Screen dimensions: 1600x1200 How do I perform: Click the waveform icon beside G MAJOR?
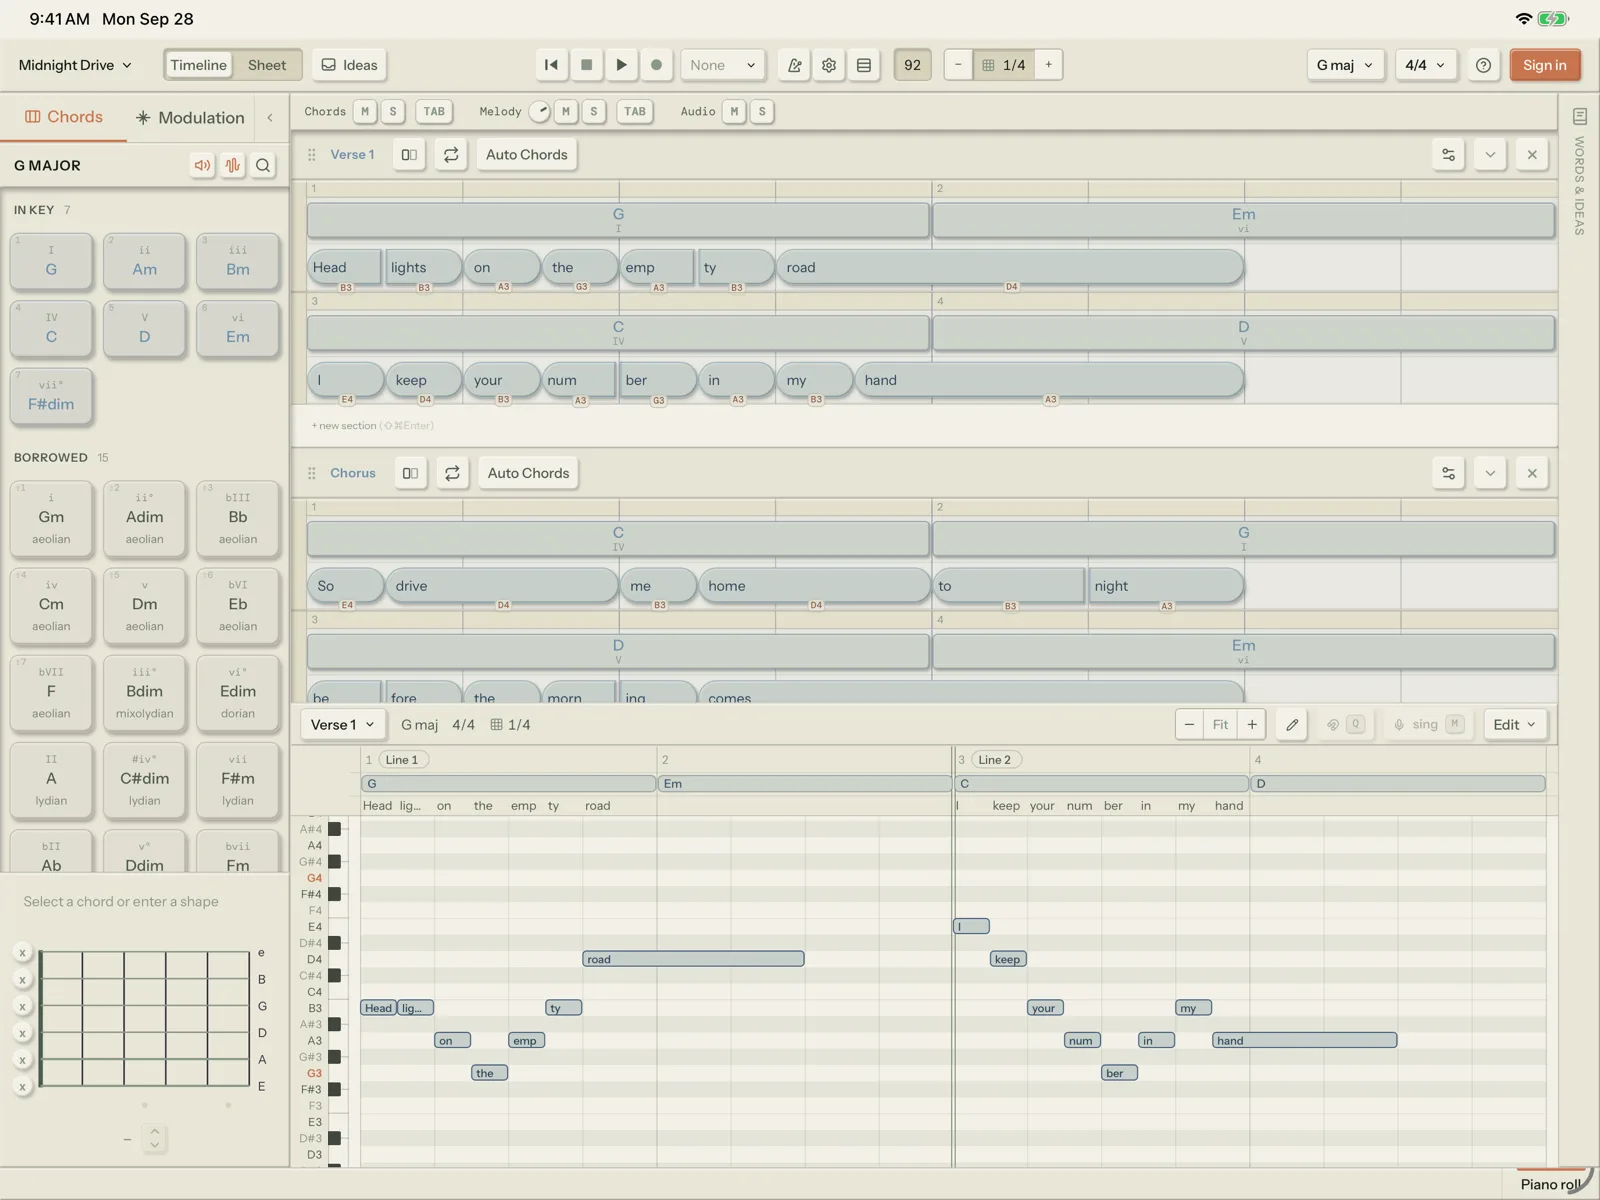233,165
